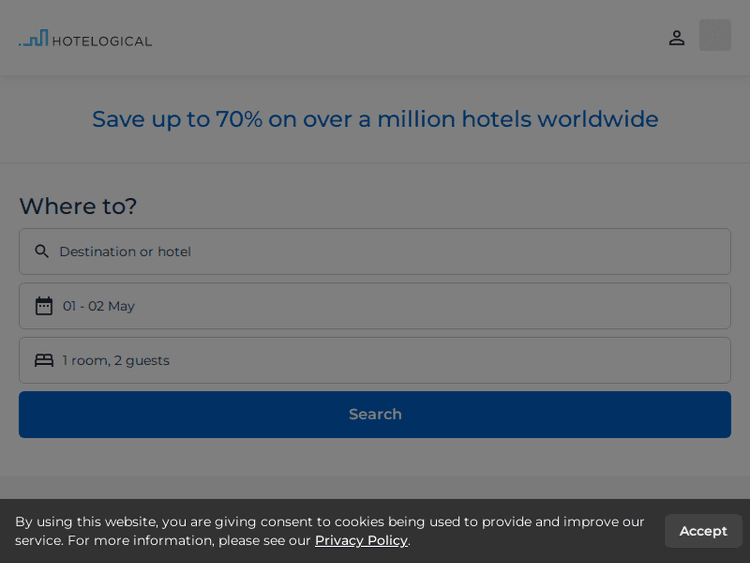Open the Privacy Policy link
This screenshot has width=750, height=563.
361,540
